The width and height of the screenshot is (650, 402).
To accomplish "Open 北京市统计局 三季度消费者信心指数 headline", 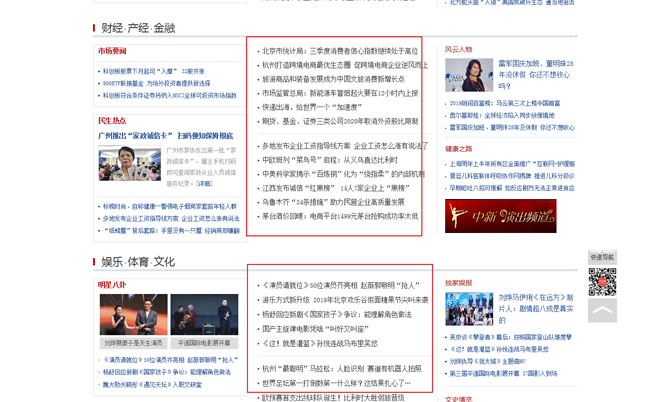I will pos(340,51).
